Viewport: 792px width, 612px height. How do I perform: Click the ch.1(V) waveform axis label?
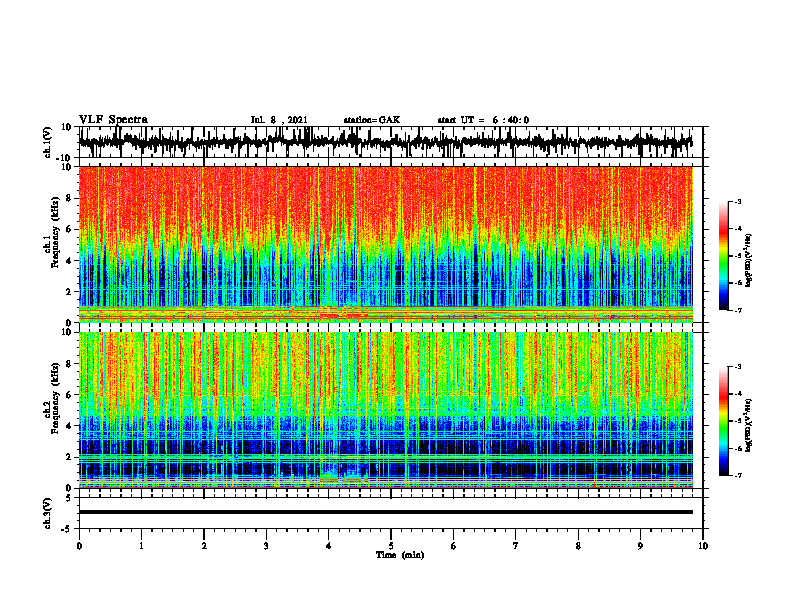pyautogui.click(x=48, y=142)
